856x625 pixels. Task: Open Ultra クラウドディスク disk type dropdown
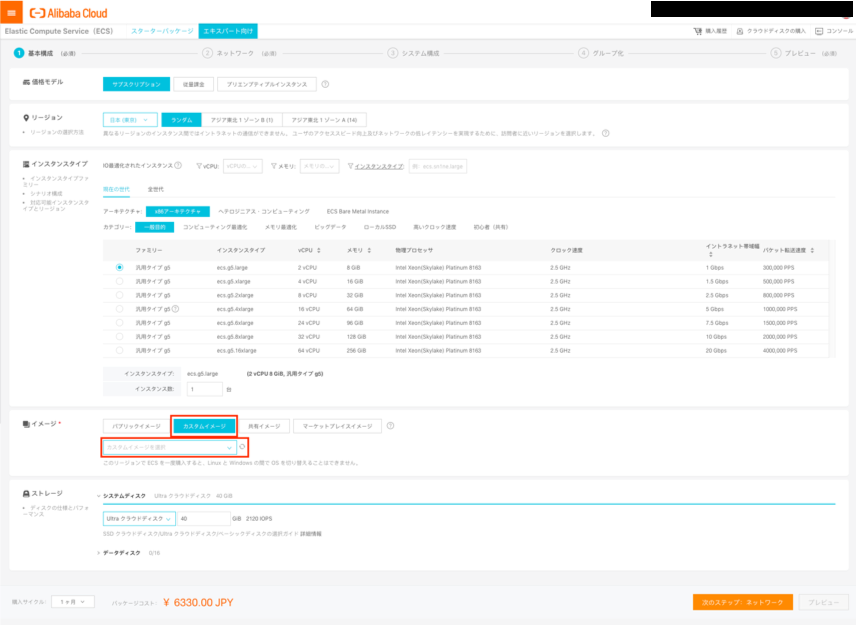coord(139,519)
